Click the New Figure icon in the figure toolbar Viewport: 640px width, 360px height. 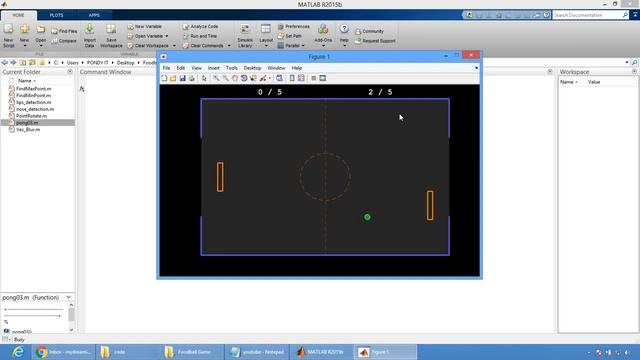[164, 78]
